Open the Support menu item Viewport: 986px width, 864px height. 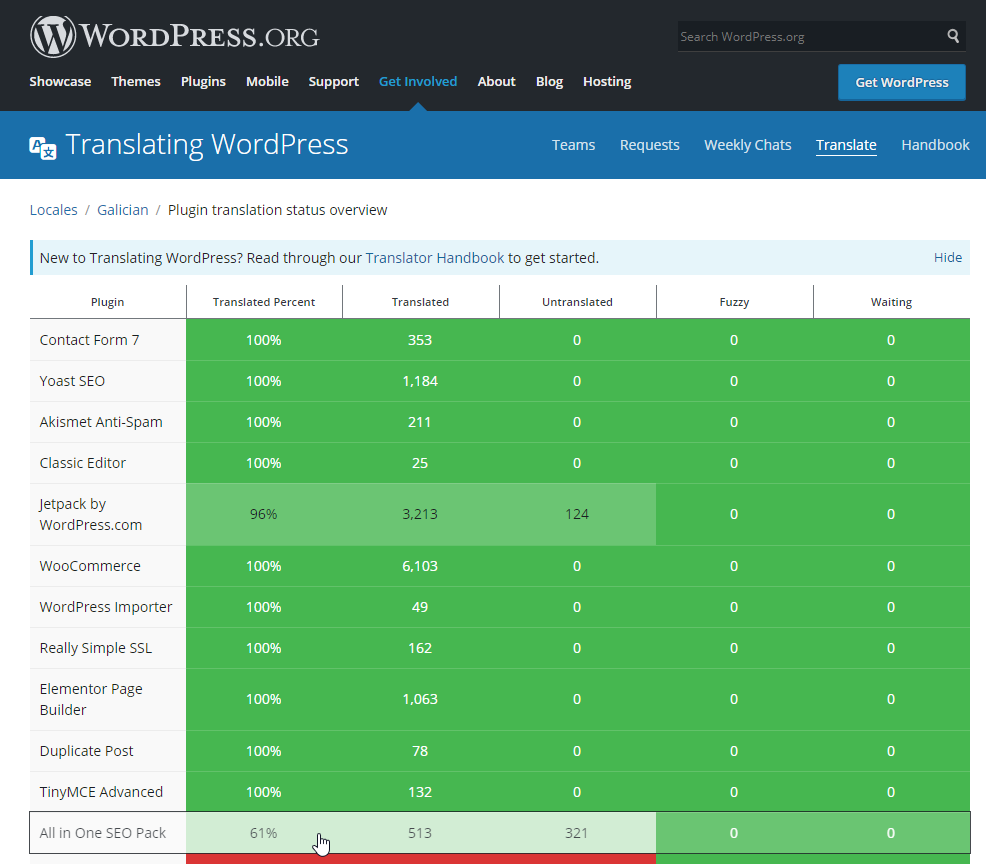click(x=333, y=82)
